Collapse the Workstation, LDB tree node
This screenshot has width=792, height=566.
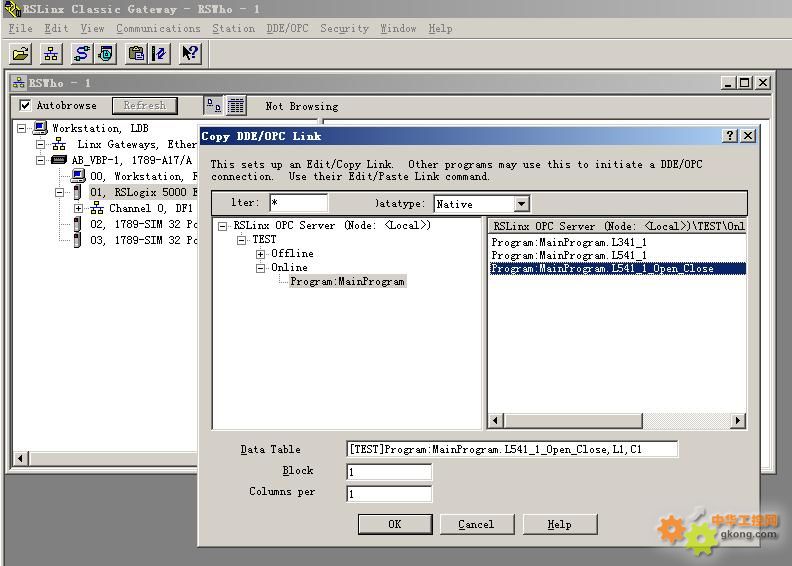click(x=21, y=128)
